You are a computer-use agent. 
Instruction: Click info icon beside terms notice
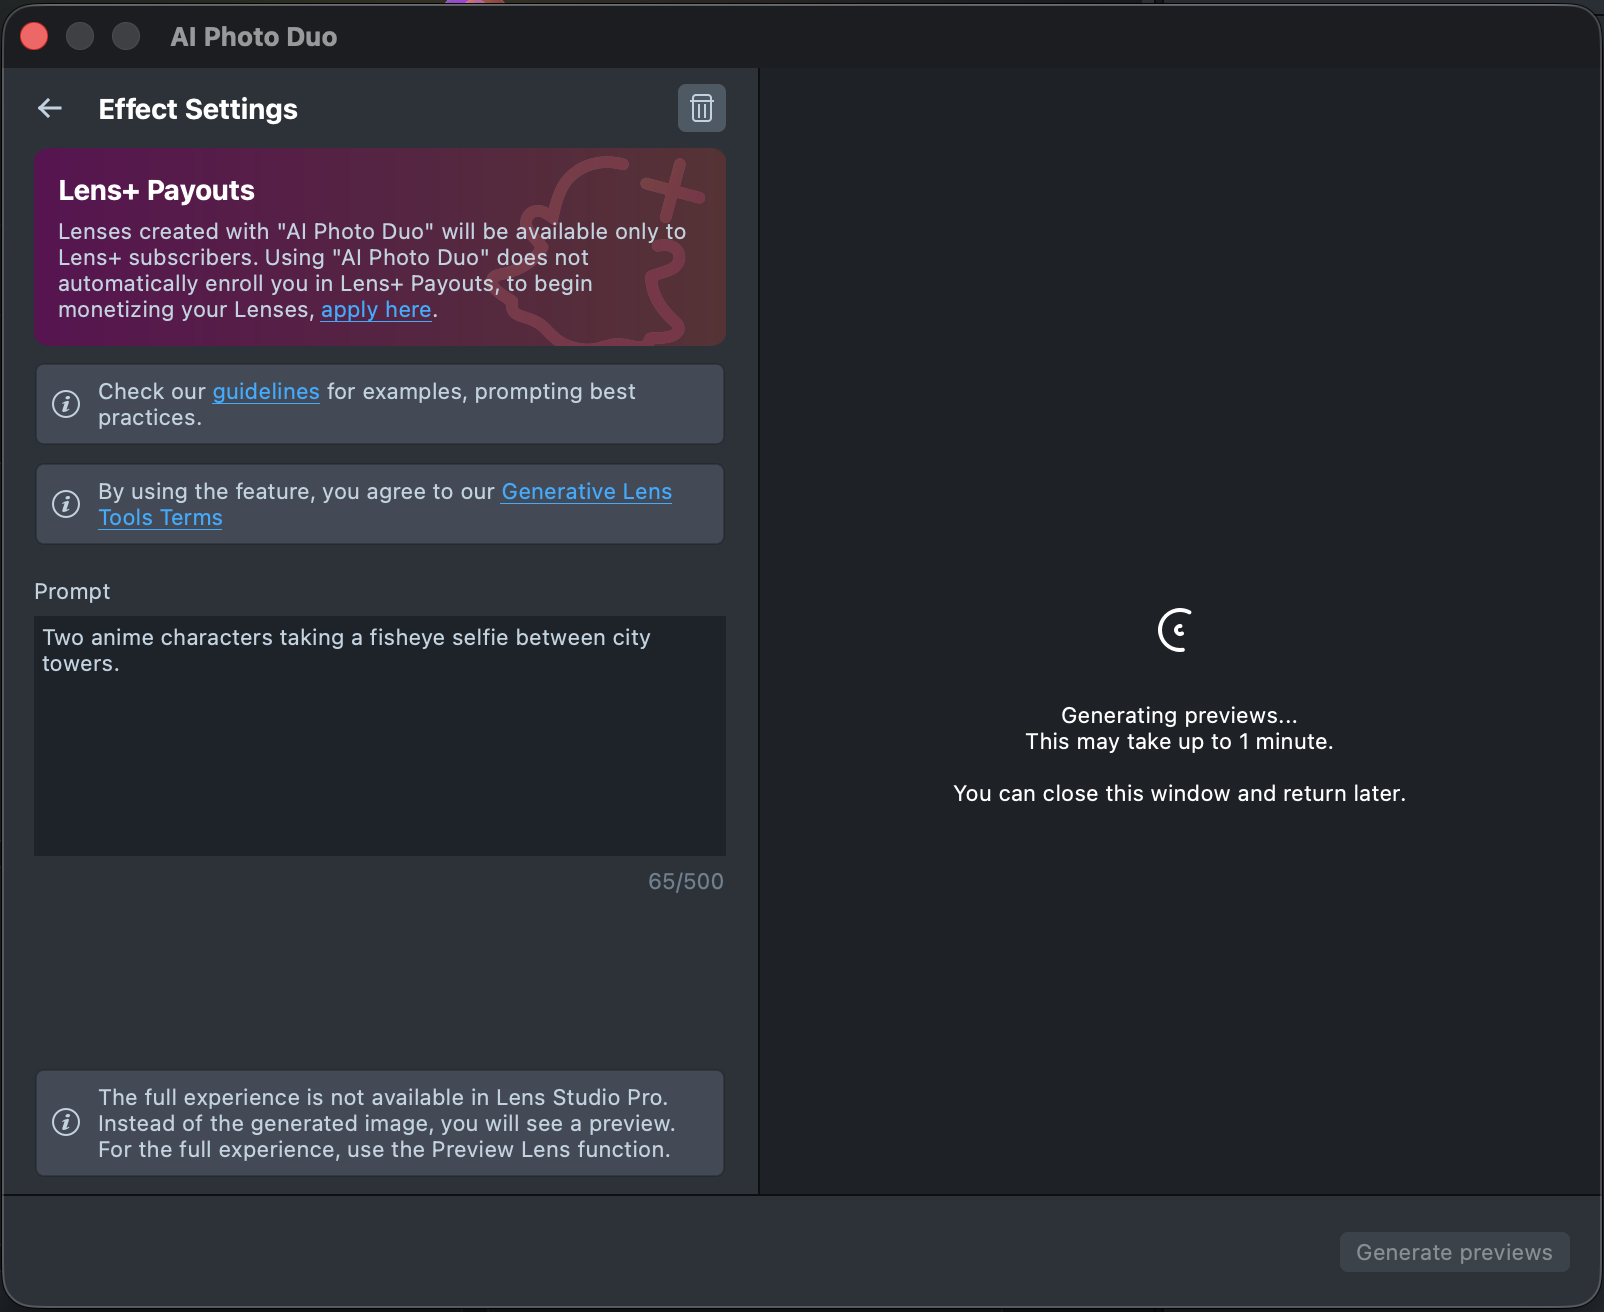click(x=66, y=504)
